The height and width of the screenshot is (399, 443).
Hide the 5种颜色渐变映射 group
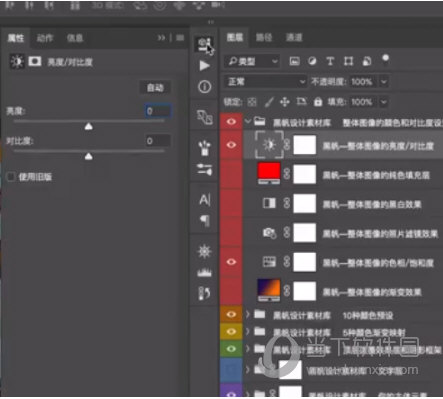pyautogui.click(x=231, y=331)
